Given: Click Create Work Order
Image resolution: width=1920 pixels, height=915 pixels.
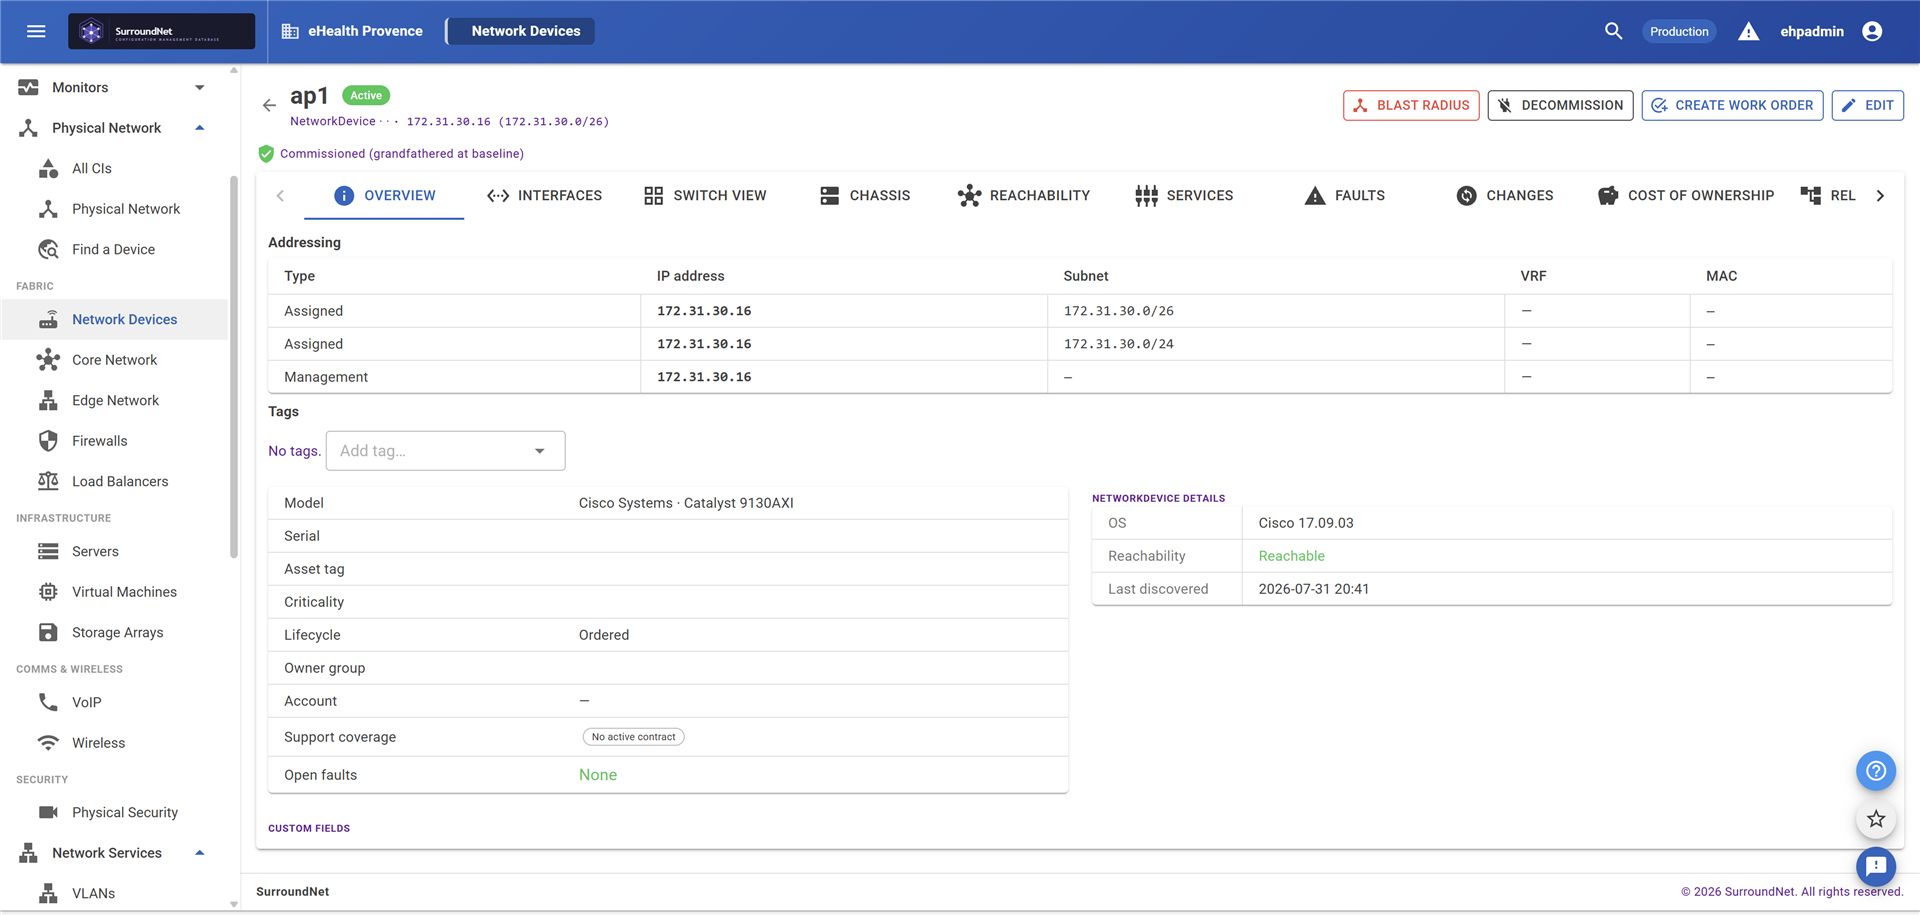Looking at the screenshot, I should pos(1732,105).
